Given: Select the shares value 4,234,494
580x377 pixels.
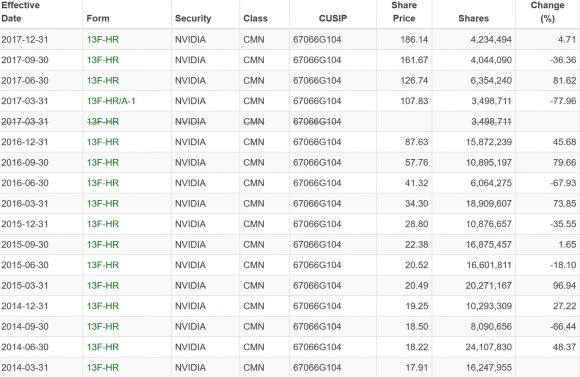Looking at the screenshot, I should pos(491,40).
